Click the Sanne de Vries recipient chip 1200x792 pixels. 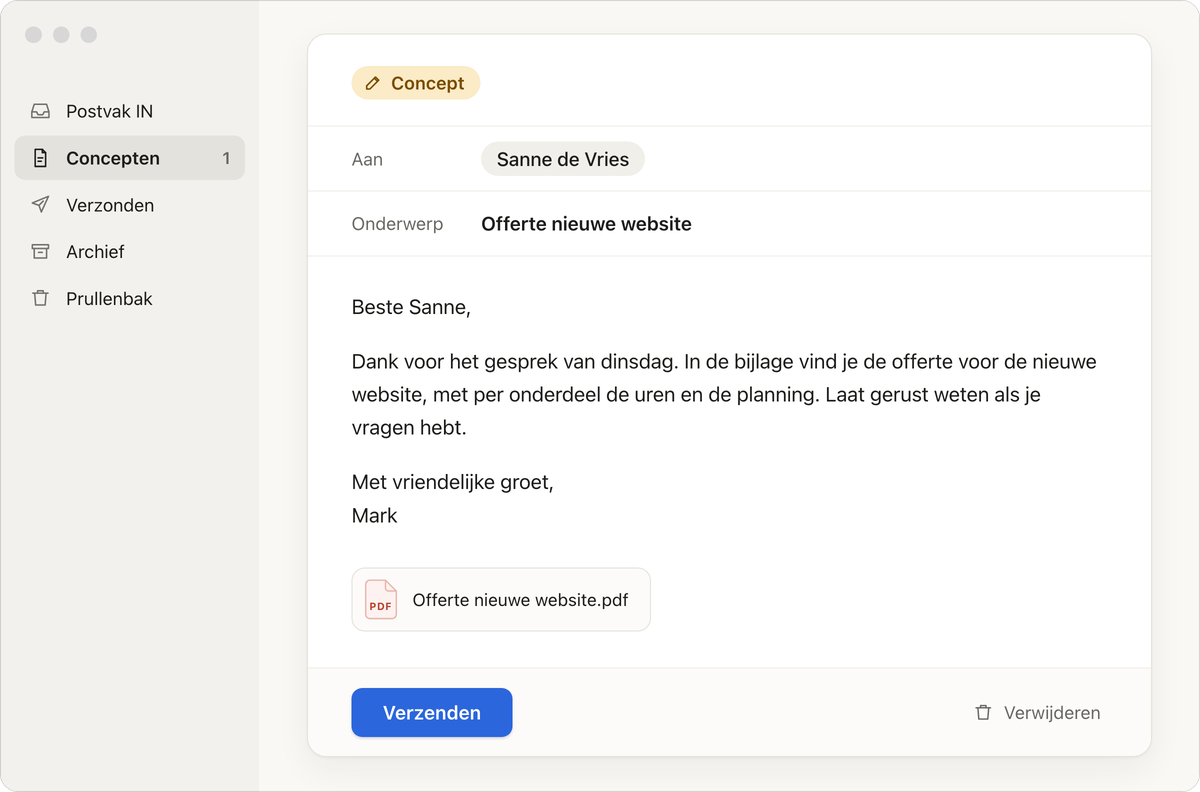563,159
